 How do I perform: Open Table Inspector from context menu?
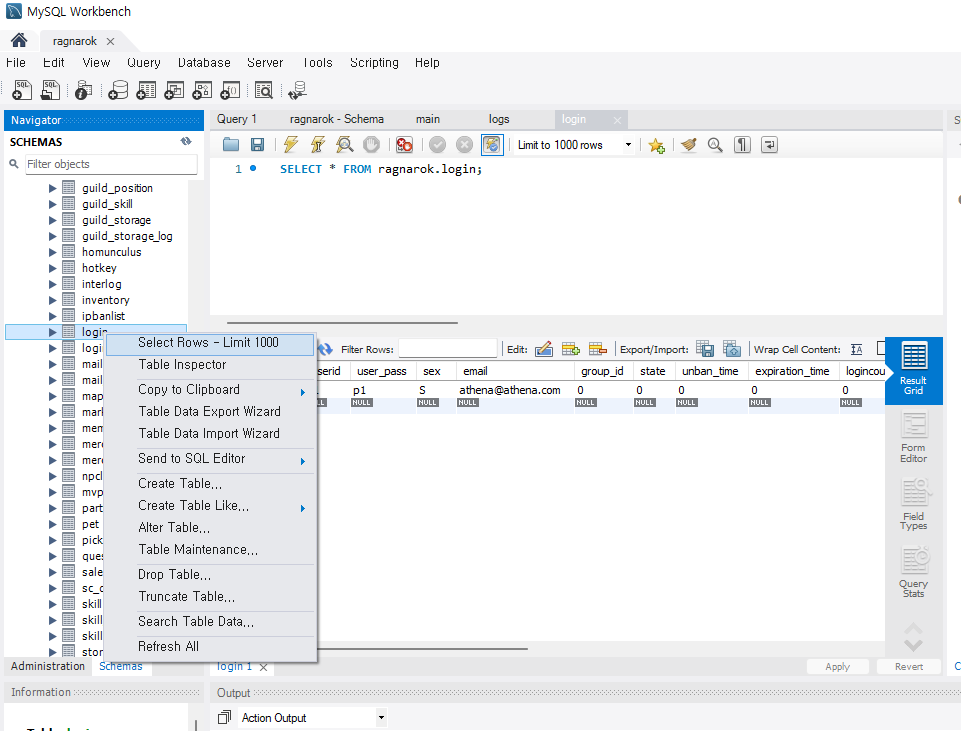click(210, 365)
